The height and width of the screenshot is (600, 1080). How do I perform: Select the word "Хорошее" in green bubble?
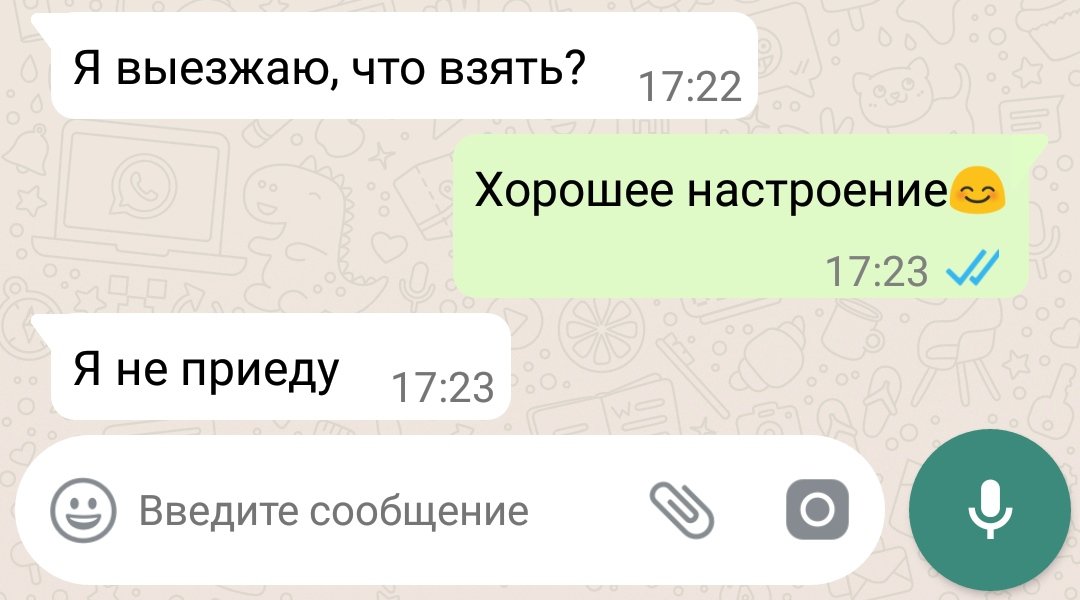tap(574, 190)
